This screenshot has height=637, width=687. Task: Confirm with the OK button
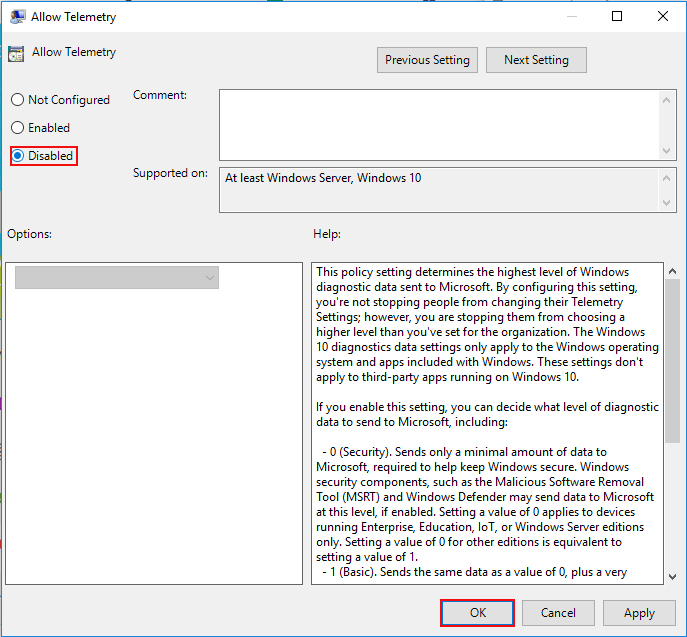(478, 612)
